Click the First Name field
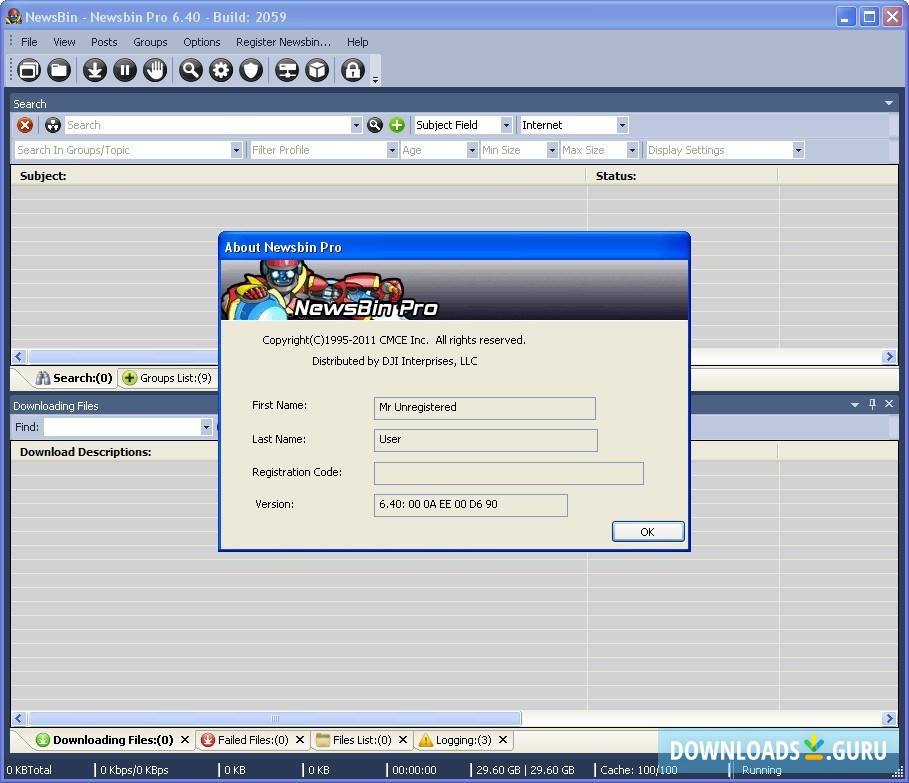 pos(485,407)
